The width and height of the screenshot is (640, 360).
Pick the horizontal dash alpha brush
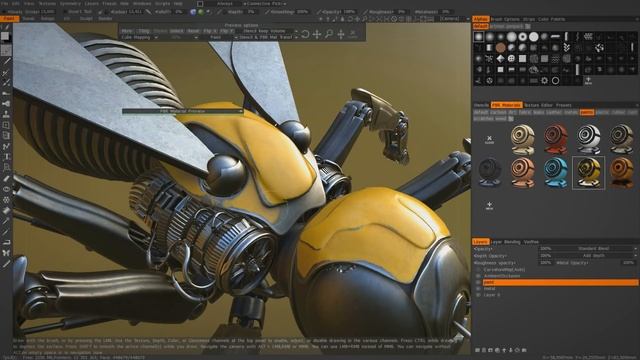556,37
